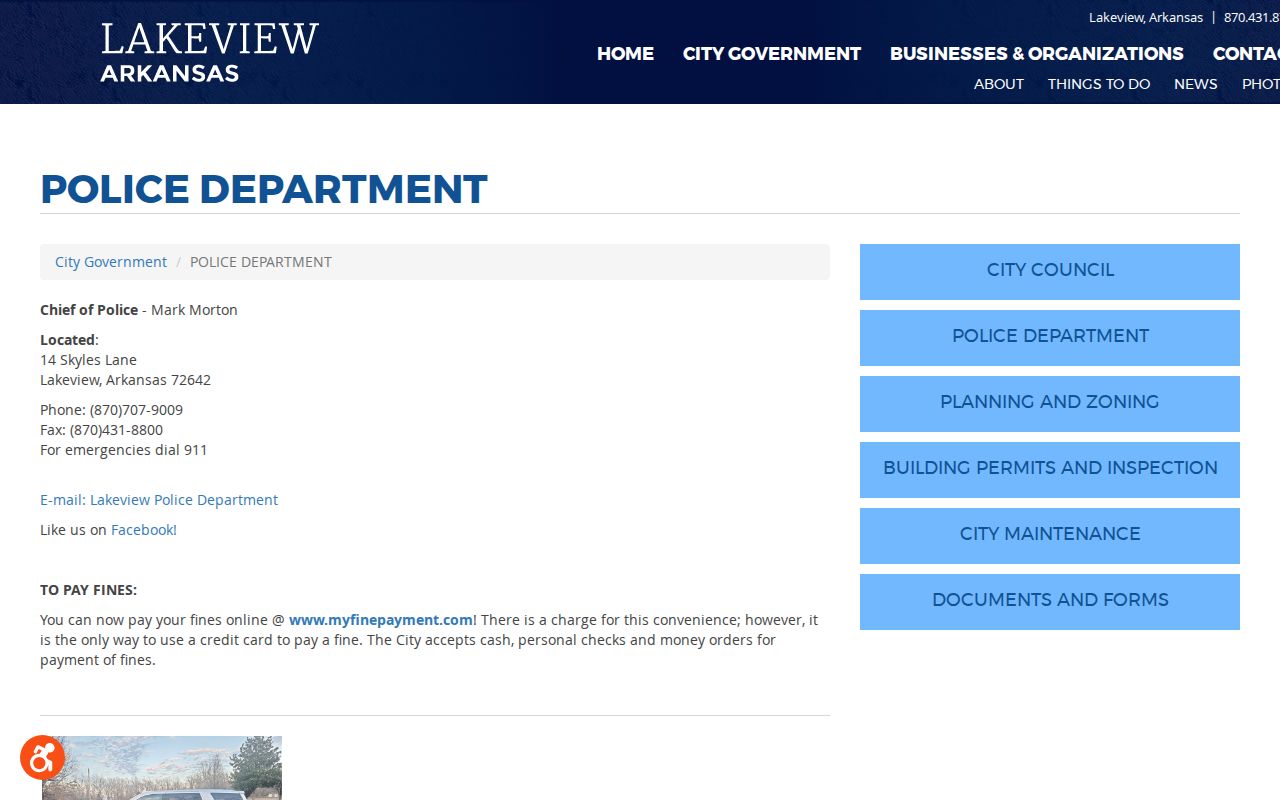Click the '14 Skyles Lane' address line

(88, 360)
